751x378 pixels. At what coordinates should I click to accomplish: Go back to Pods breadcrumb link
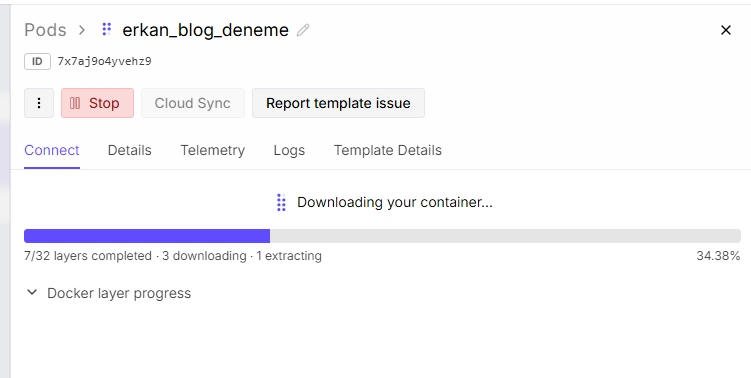tap(45, 30)
